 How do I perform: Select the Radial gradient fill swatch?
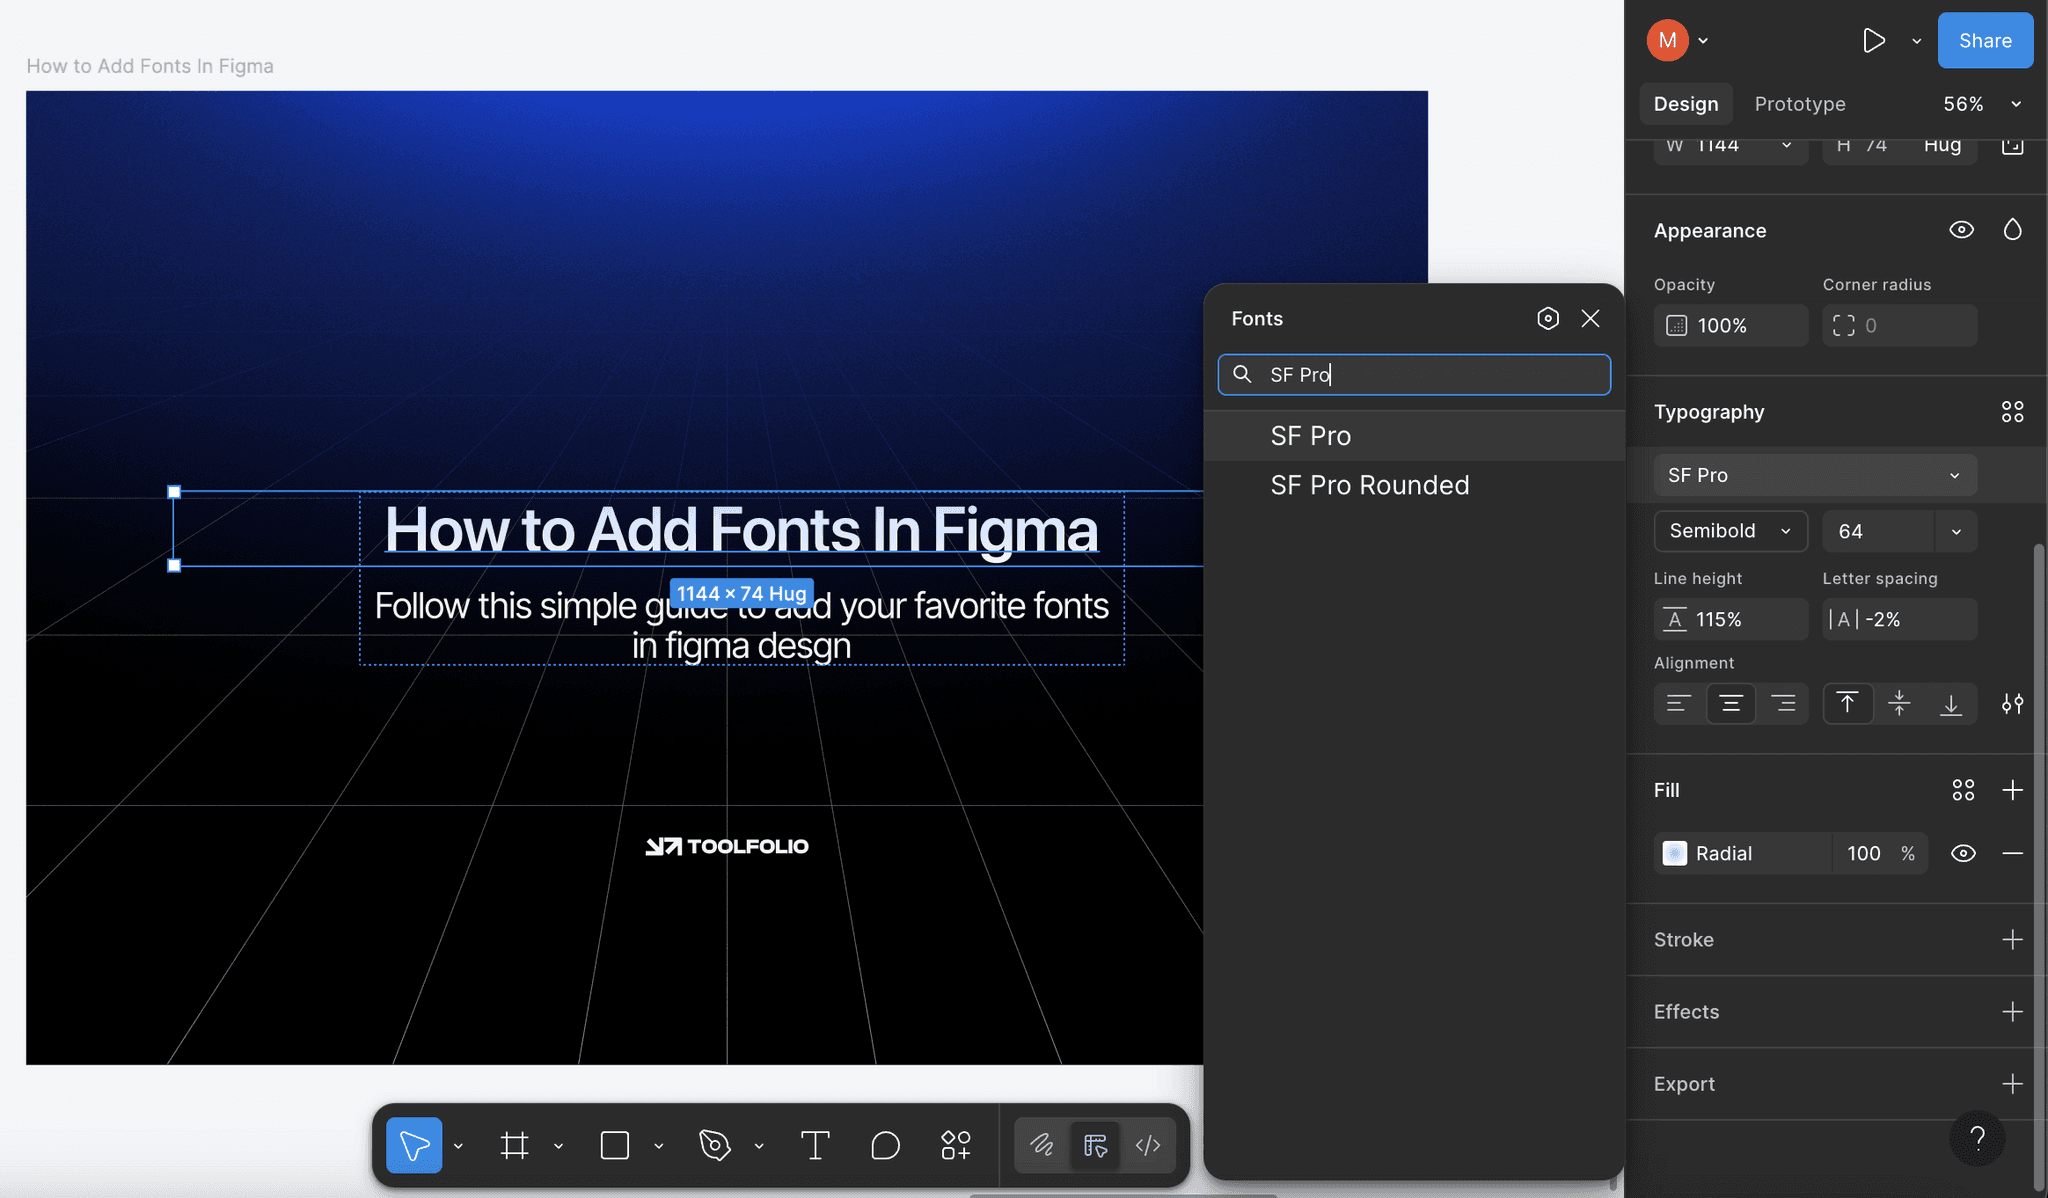[x=1673, y=853]
